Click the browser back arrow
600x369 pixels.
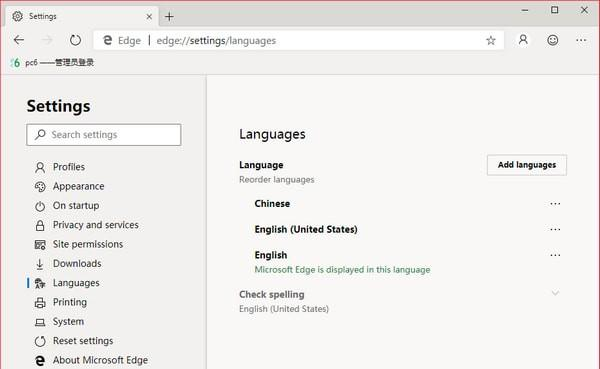click(x=19, y=40)
